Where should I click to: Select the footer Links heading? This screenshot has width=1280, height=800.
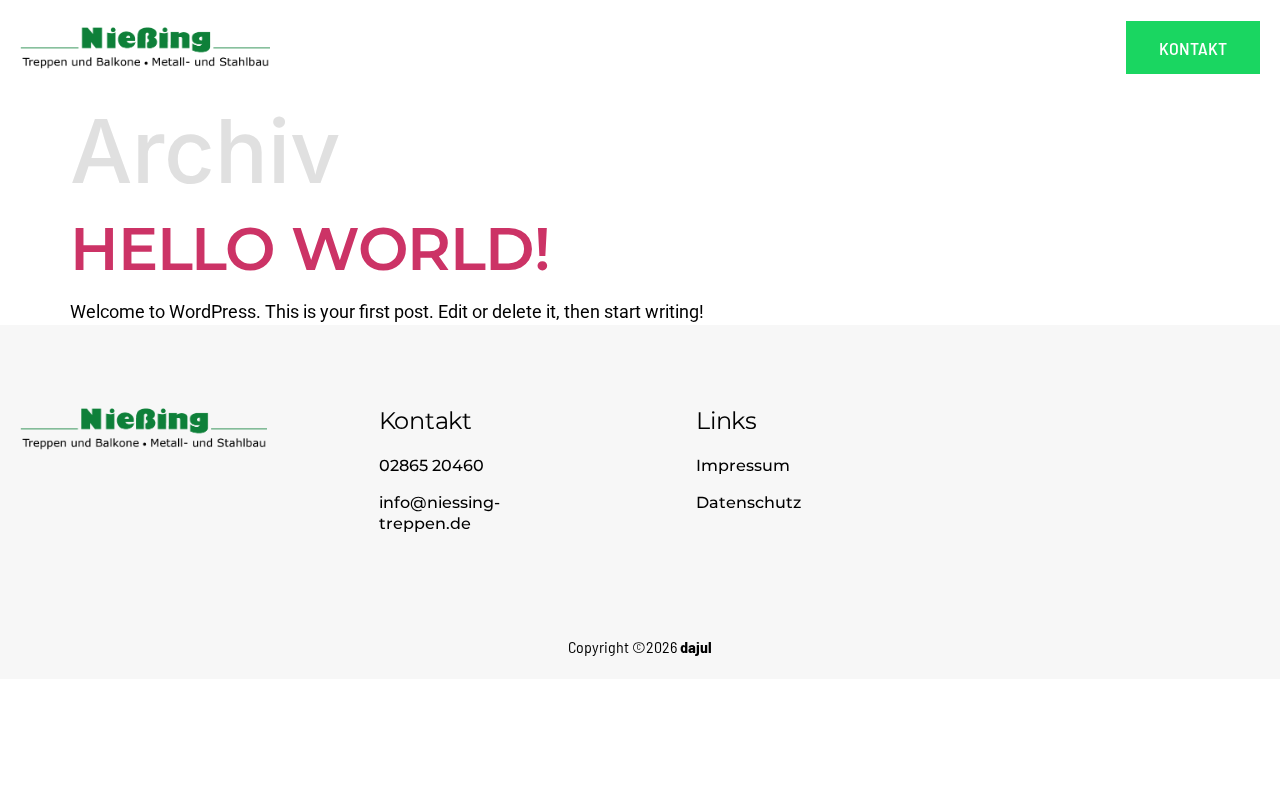726,421
